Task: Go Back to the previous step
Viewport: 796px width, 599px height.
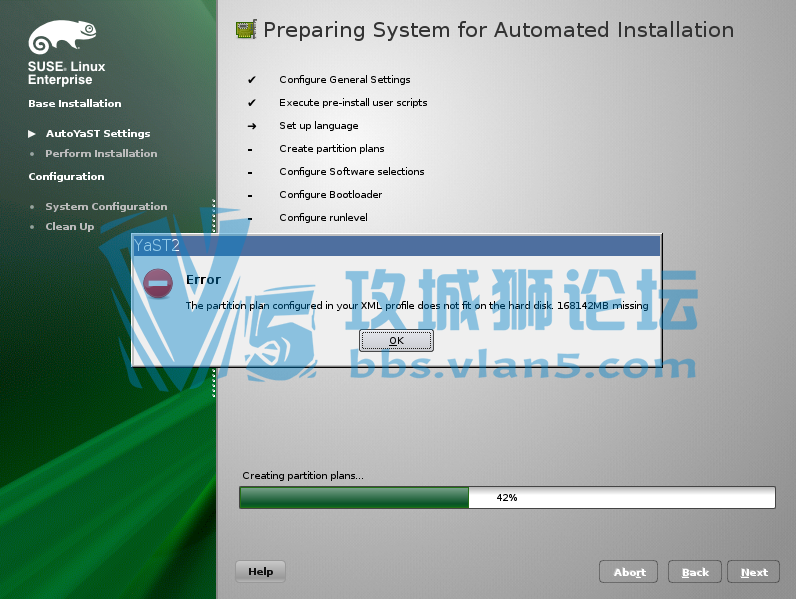Action: point(694,572)
